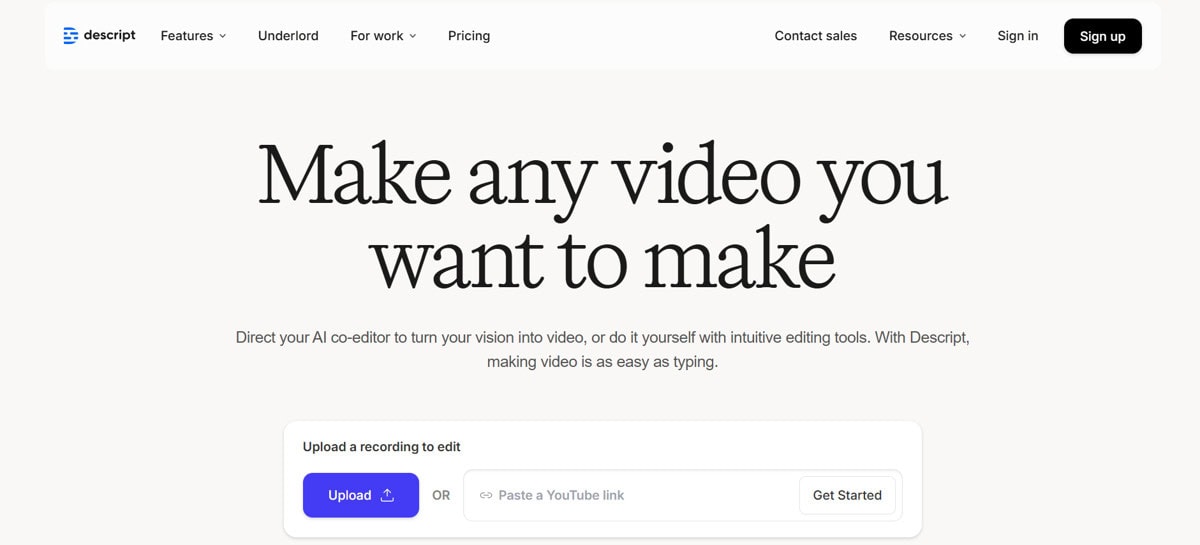The image size is (1200, 545).
Task: Open the Features menu
Action: pos(187,36)
